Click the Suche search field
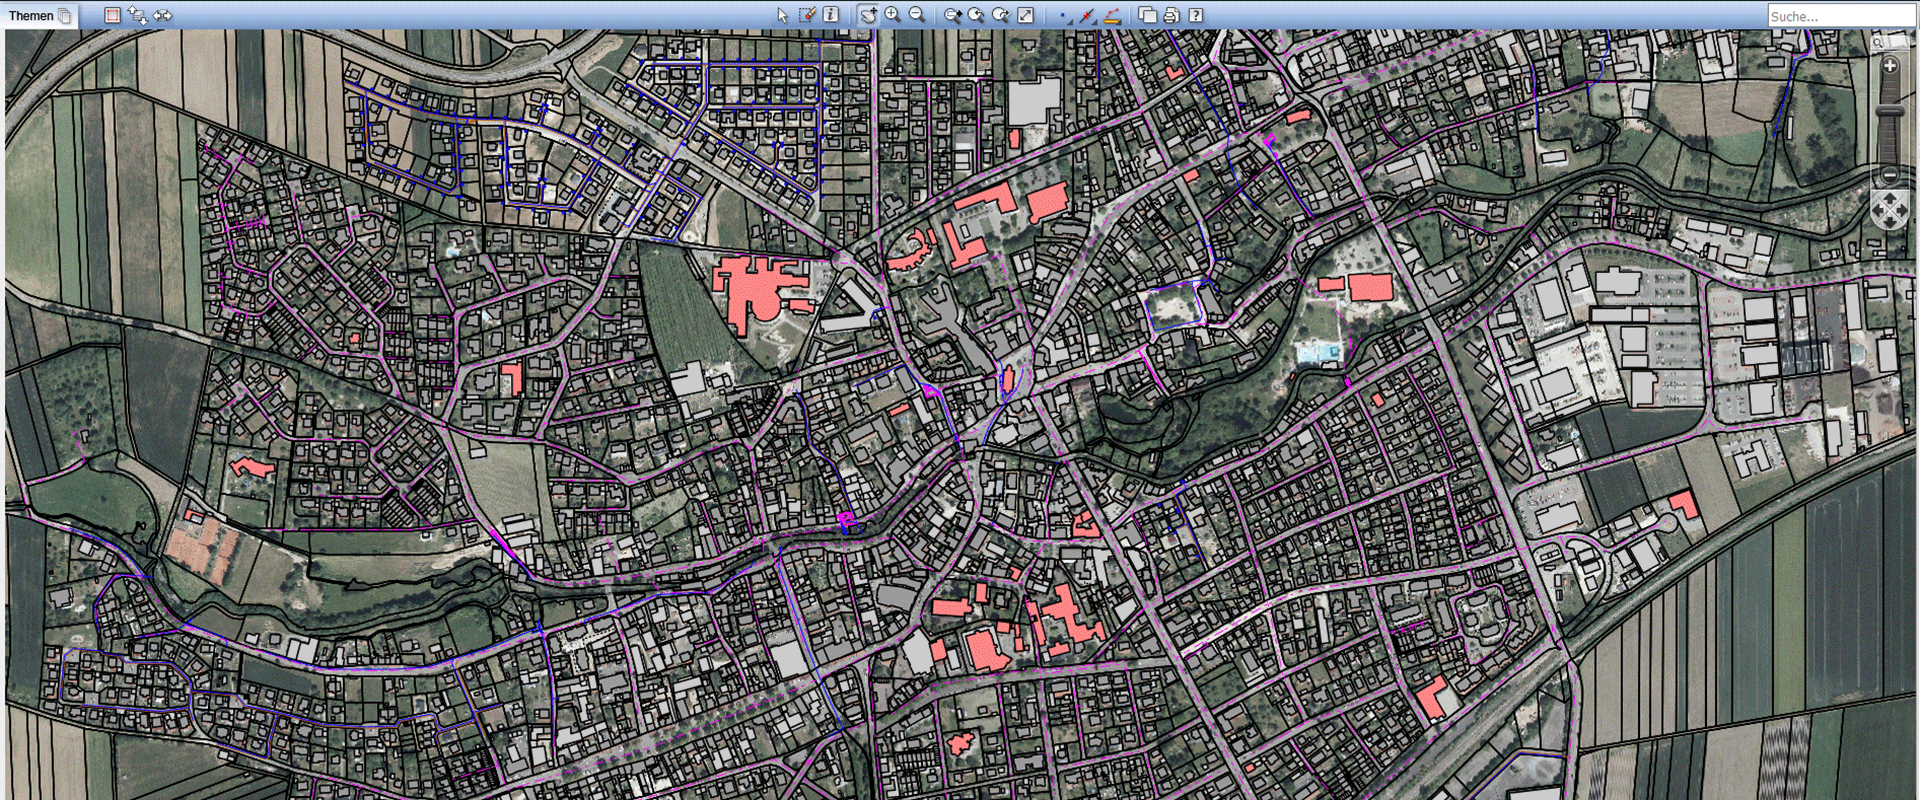 tap(1838, 16)
